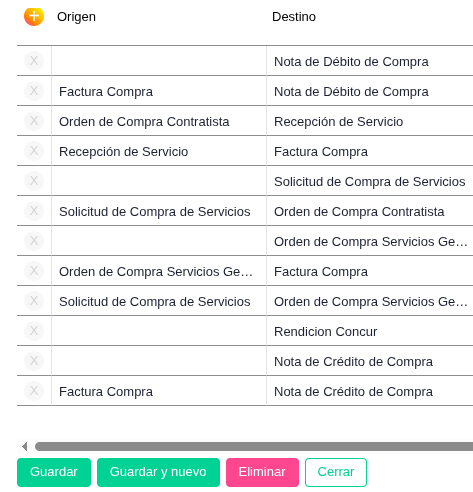Click the left scroll arrow of horizontal scrollbar
473x492 pixels.
tap(24, 446)
